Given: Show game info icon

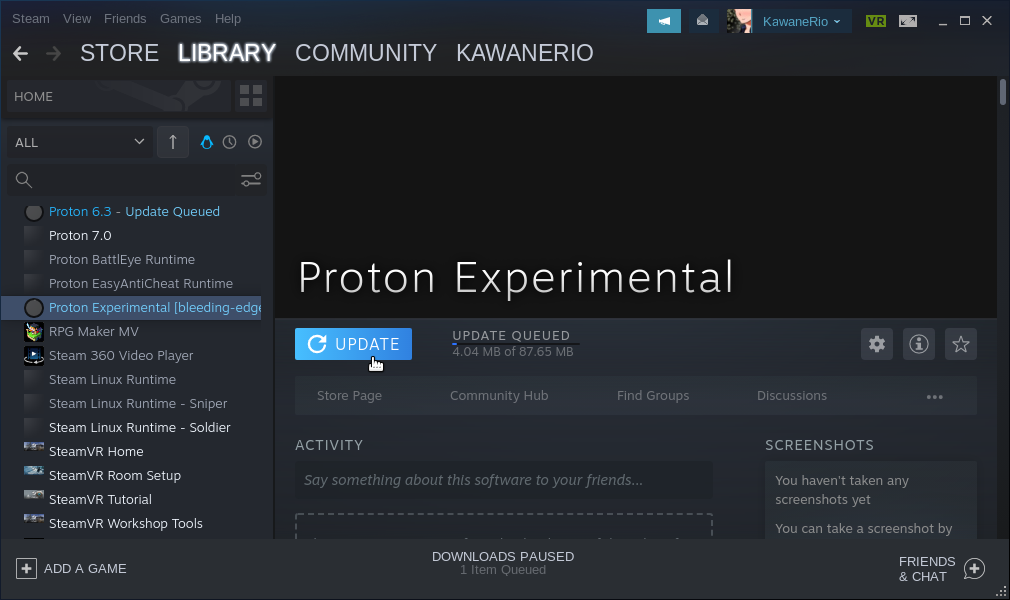Looking at the screenshot, I should 919,344.
